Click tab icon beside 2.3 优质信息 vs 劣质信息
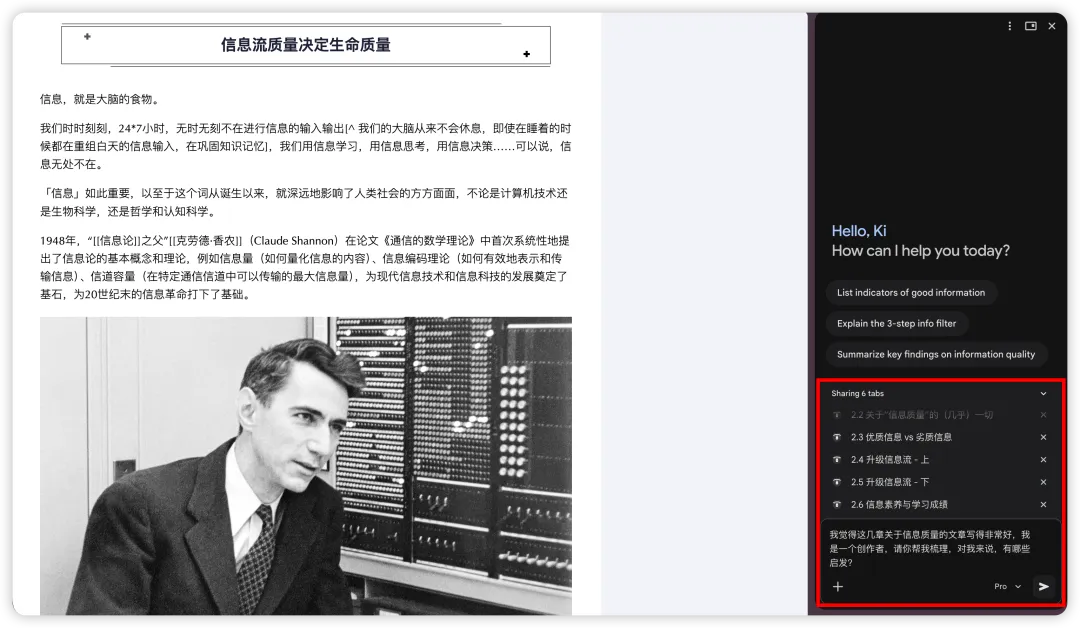Screen dimensions: 1080x628 point(837,437)
